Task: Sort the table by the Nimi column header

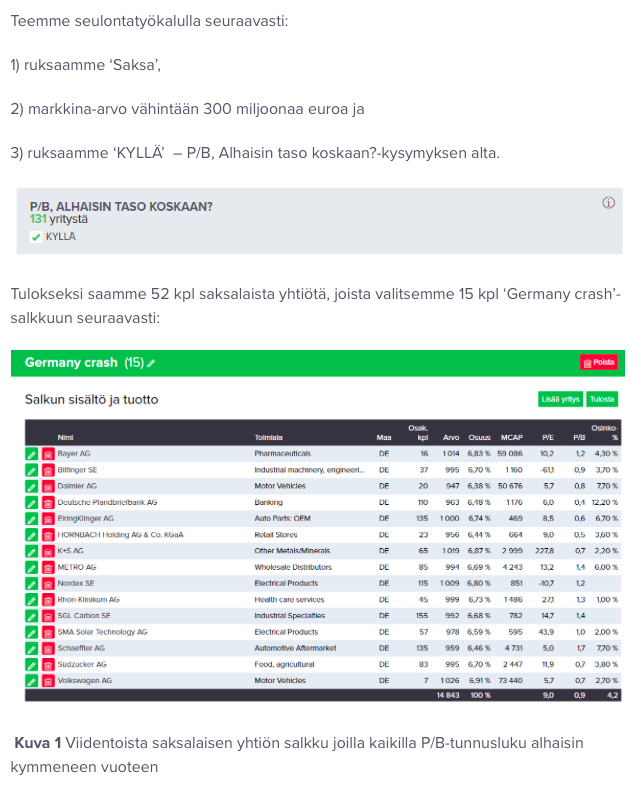Action: 66,437
